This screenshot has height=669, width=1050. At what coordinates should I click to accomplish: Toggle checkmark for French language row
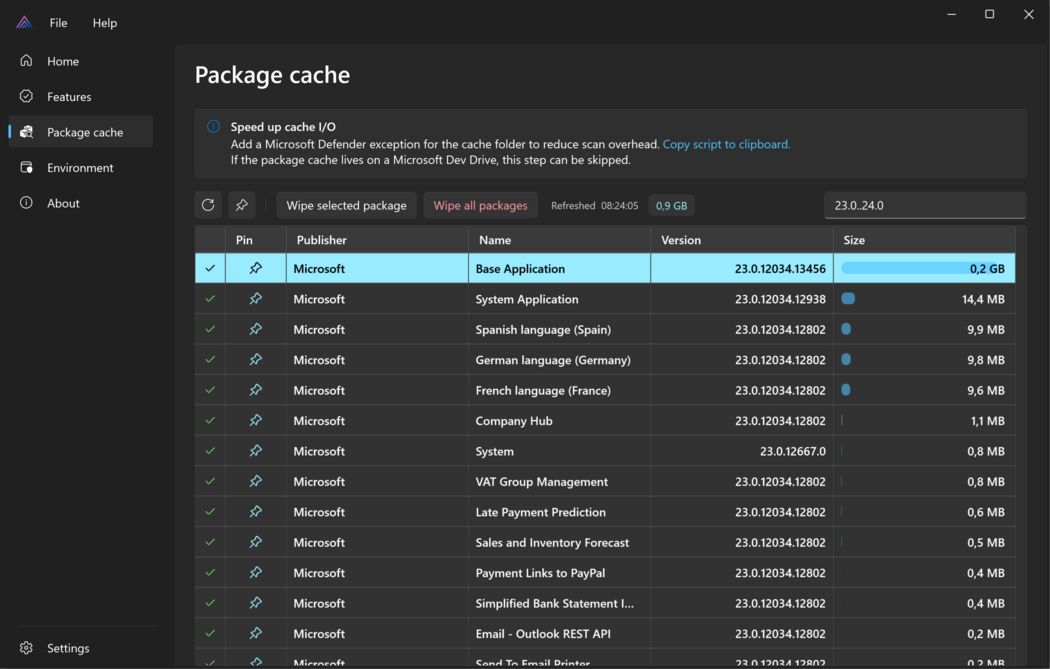[x=210, y=390]
